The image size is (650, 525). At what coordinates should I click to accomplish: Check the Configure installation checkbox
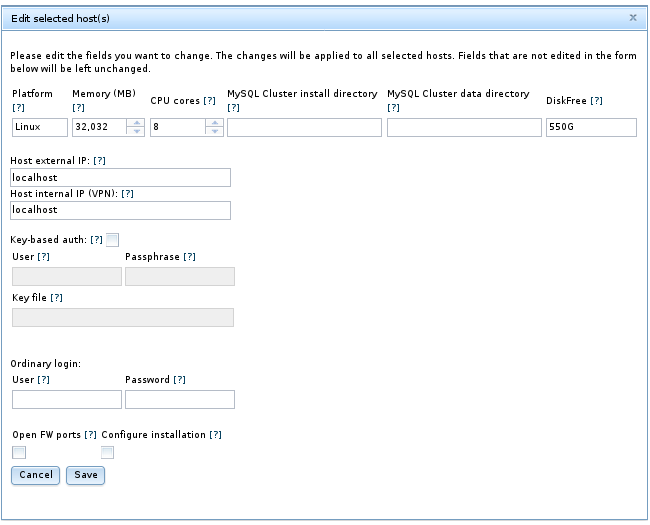pyautogui.click(x=108, y=453)
